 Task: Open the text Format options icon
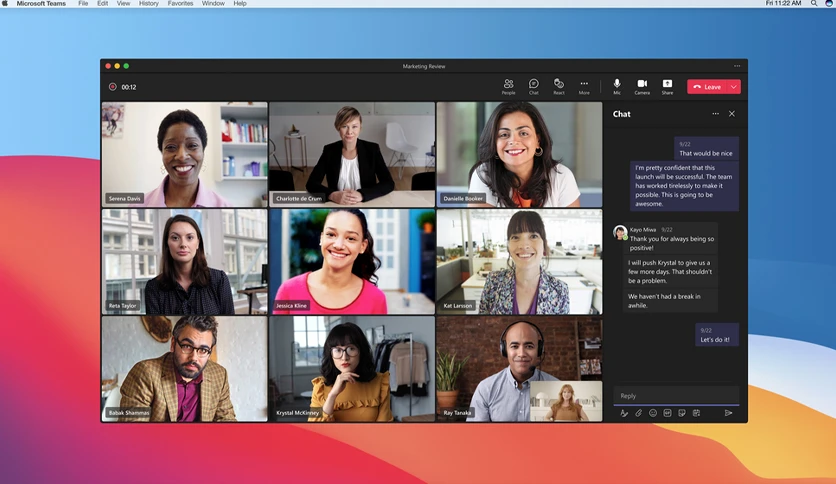point(624,413)
